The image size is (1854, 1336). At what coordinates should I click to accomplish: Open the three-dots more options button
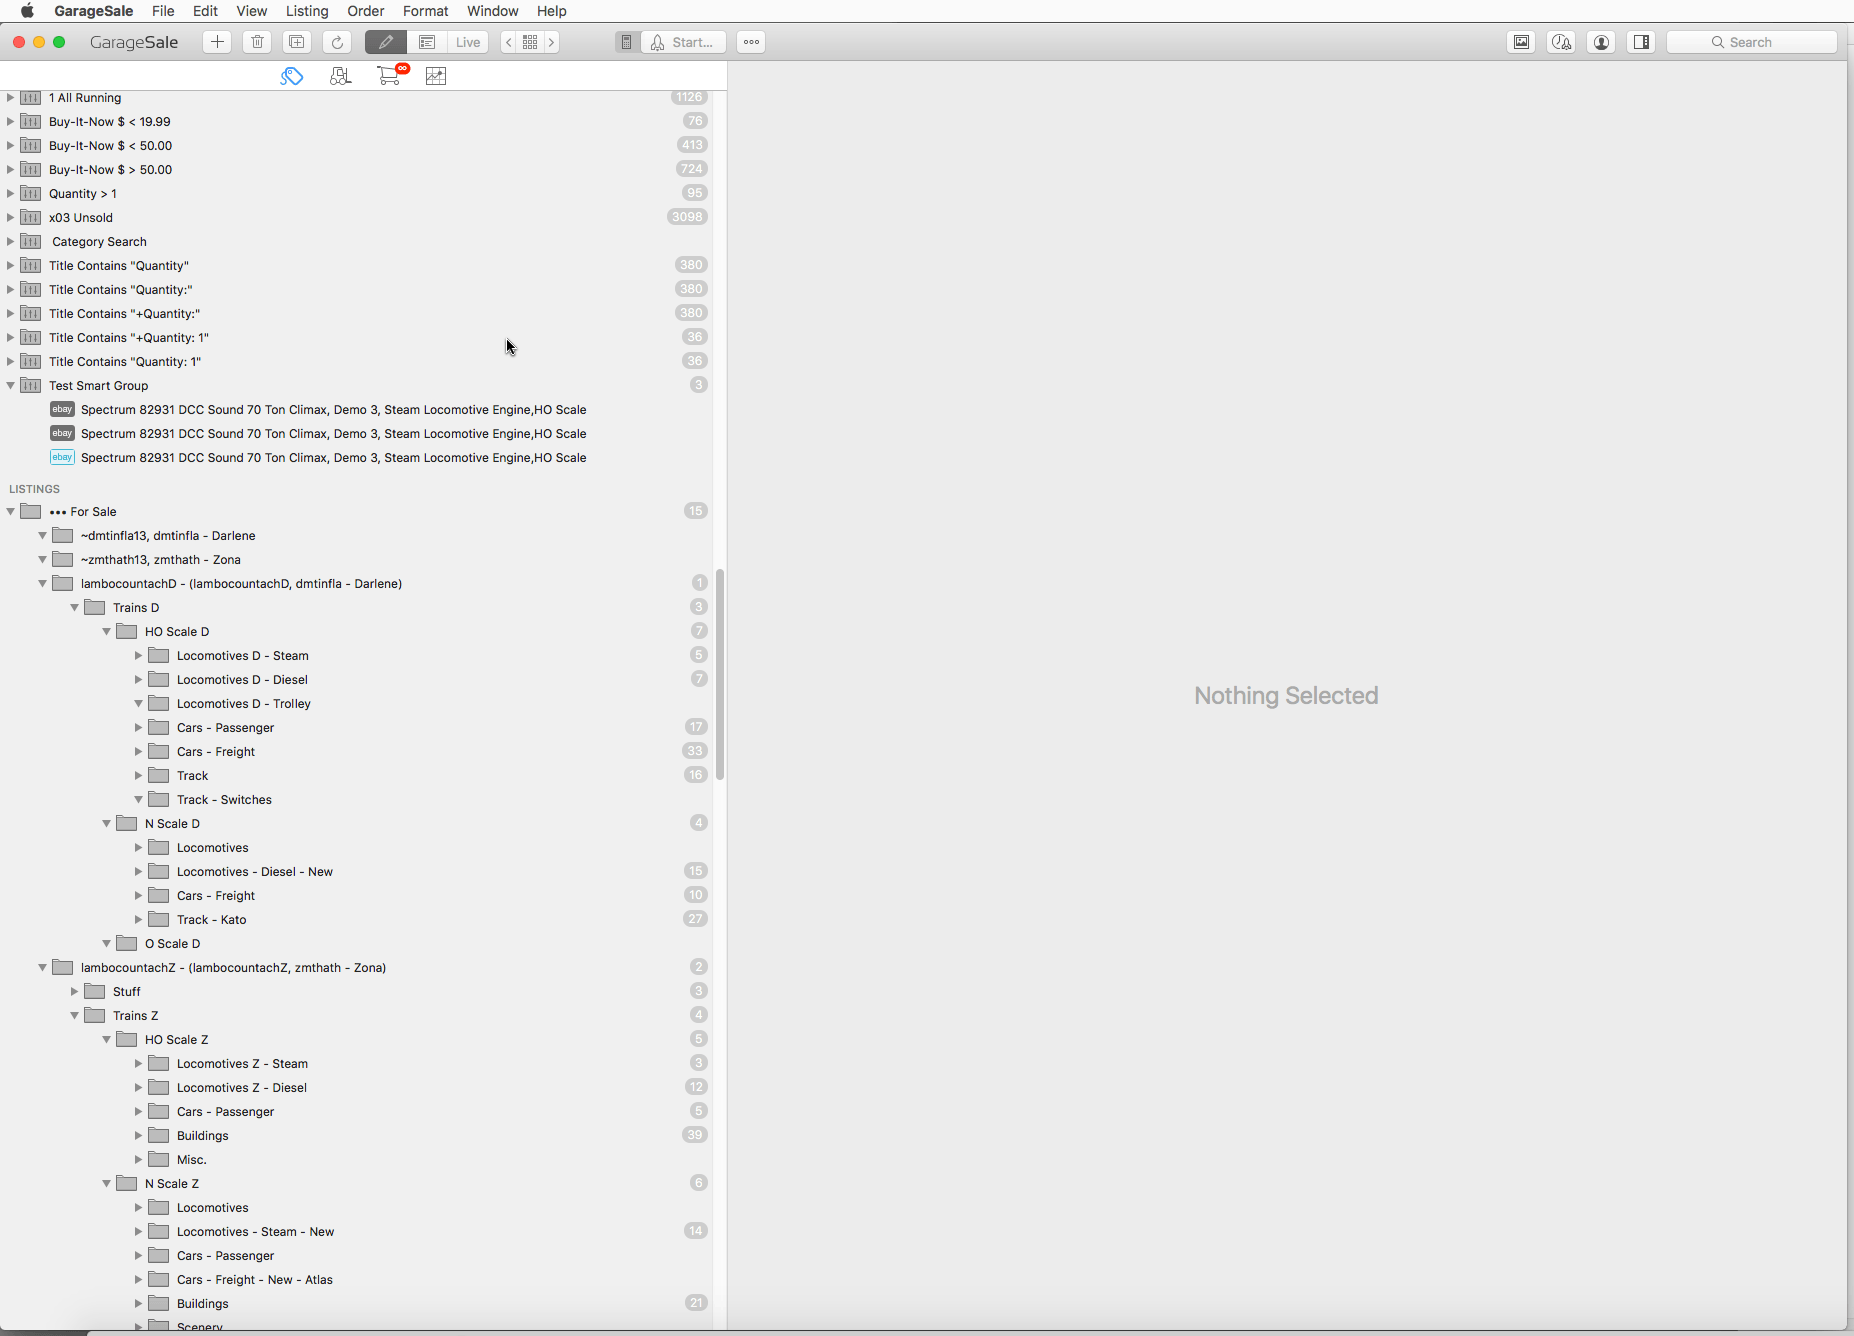pos(751,42)
